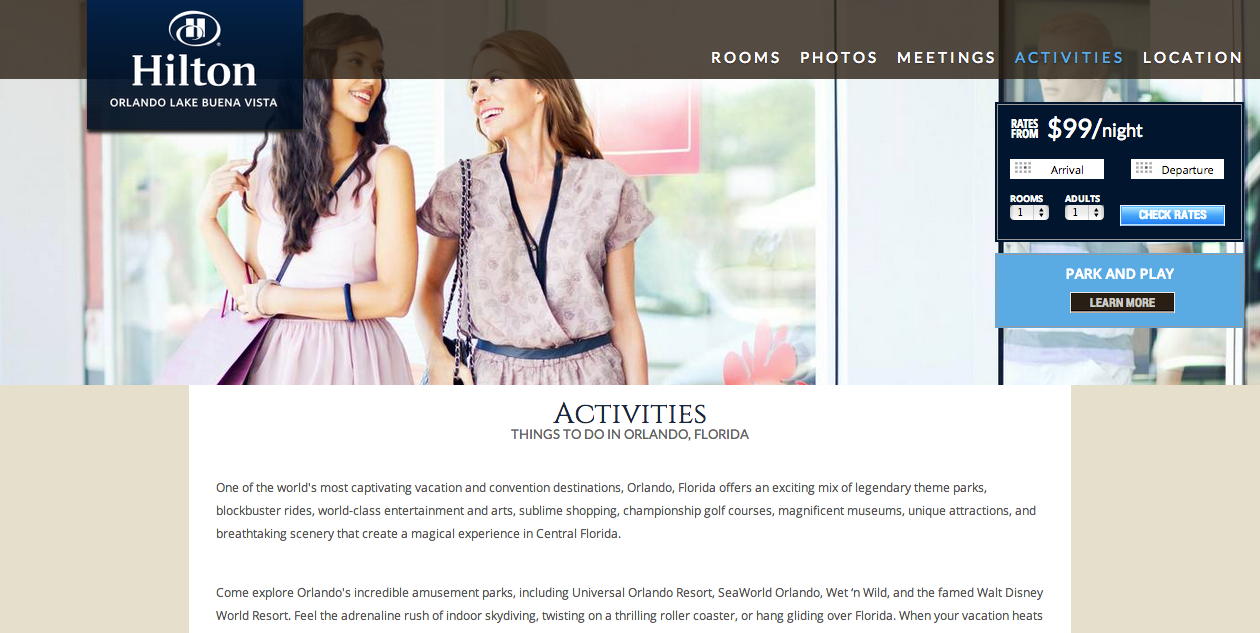
Task: Click the Hilton wordmark text
Action: 194,70
